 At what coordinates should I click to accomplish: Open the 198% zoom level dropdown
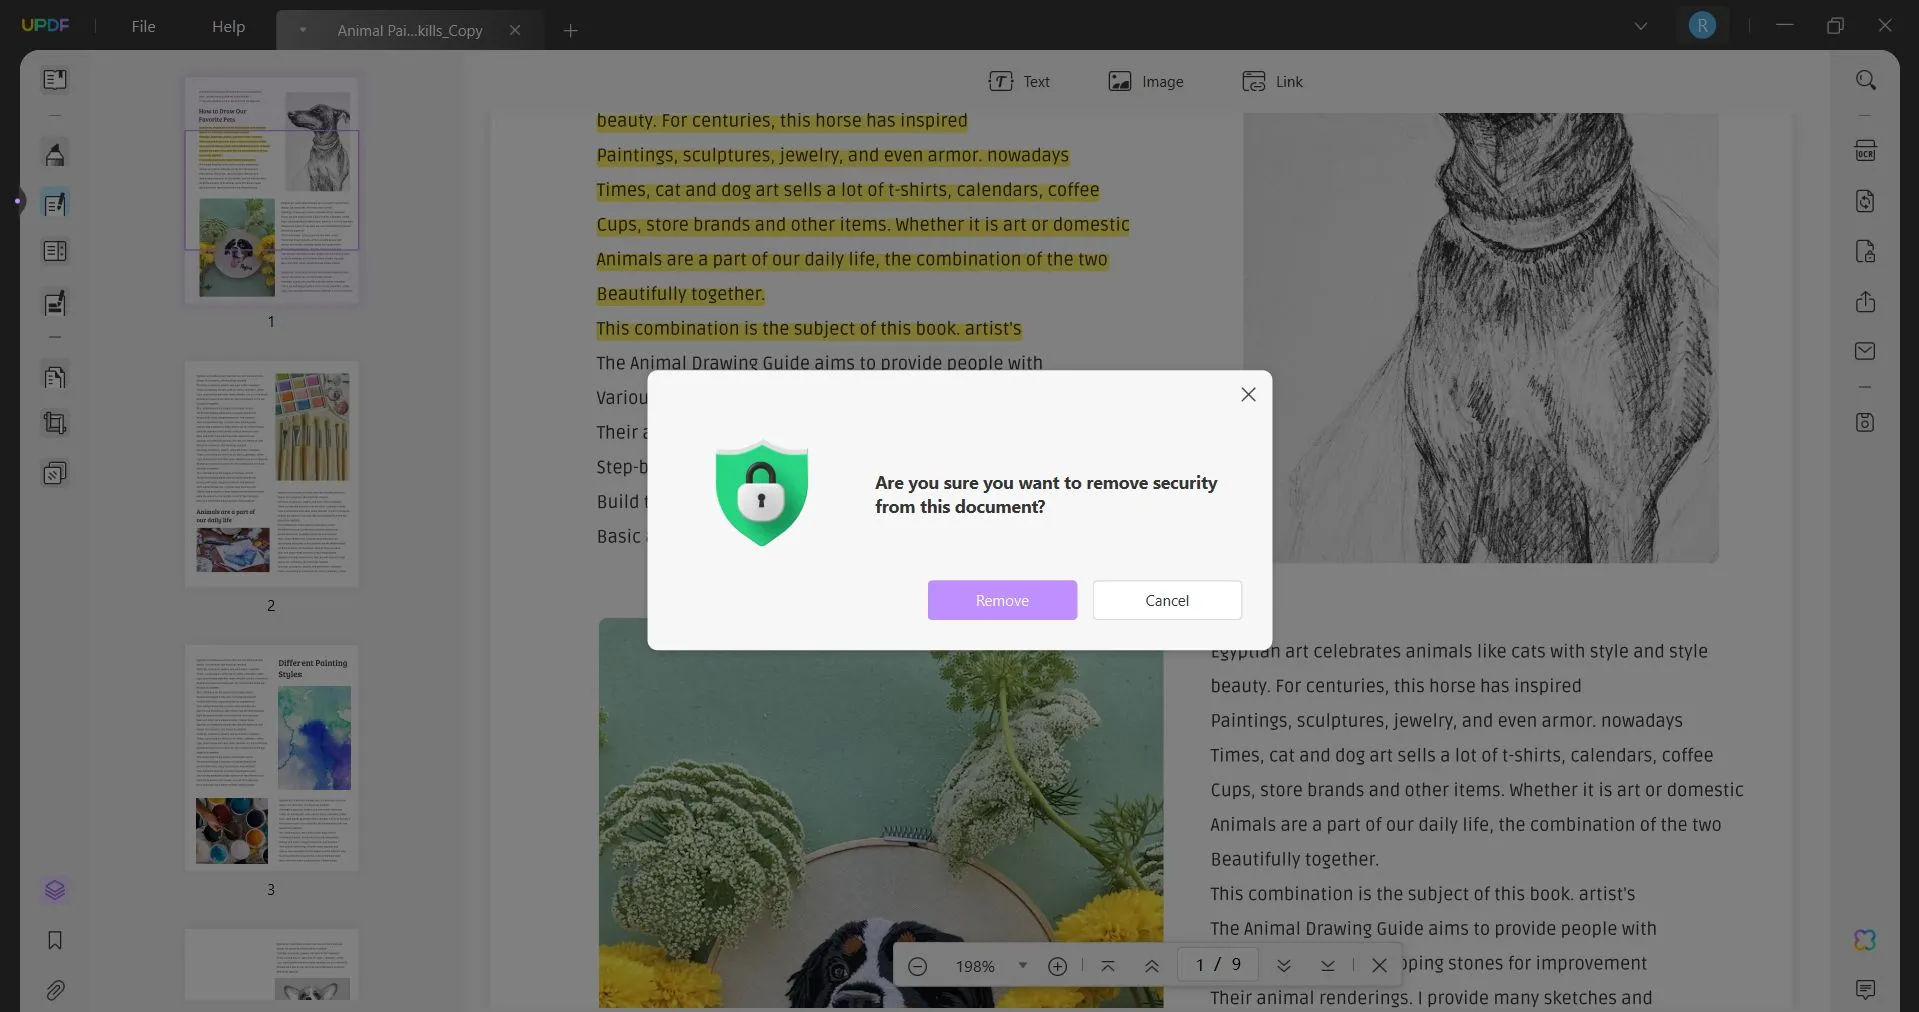(1022, 965)
